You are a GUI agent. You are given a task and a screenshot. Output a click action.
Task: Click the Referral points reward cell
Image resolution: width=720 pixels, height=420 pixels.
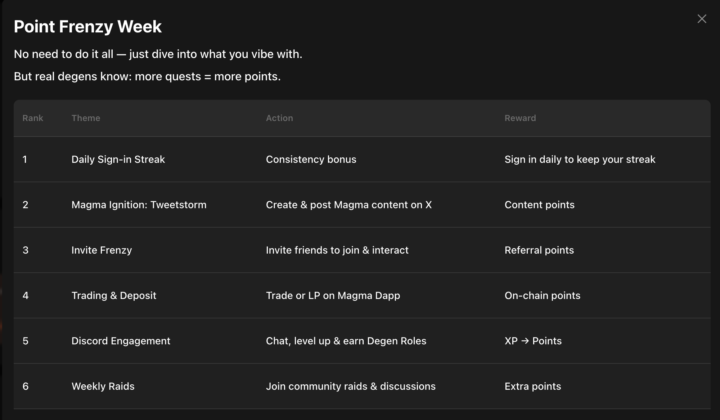click(539, 250)
